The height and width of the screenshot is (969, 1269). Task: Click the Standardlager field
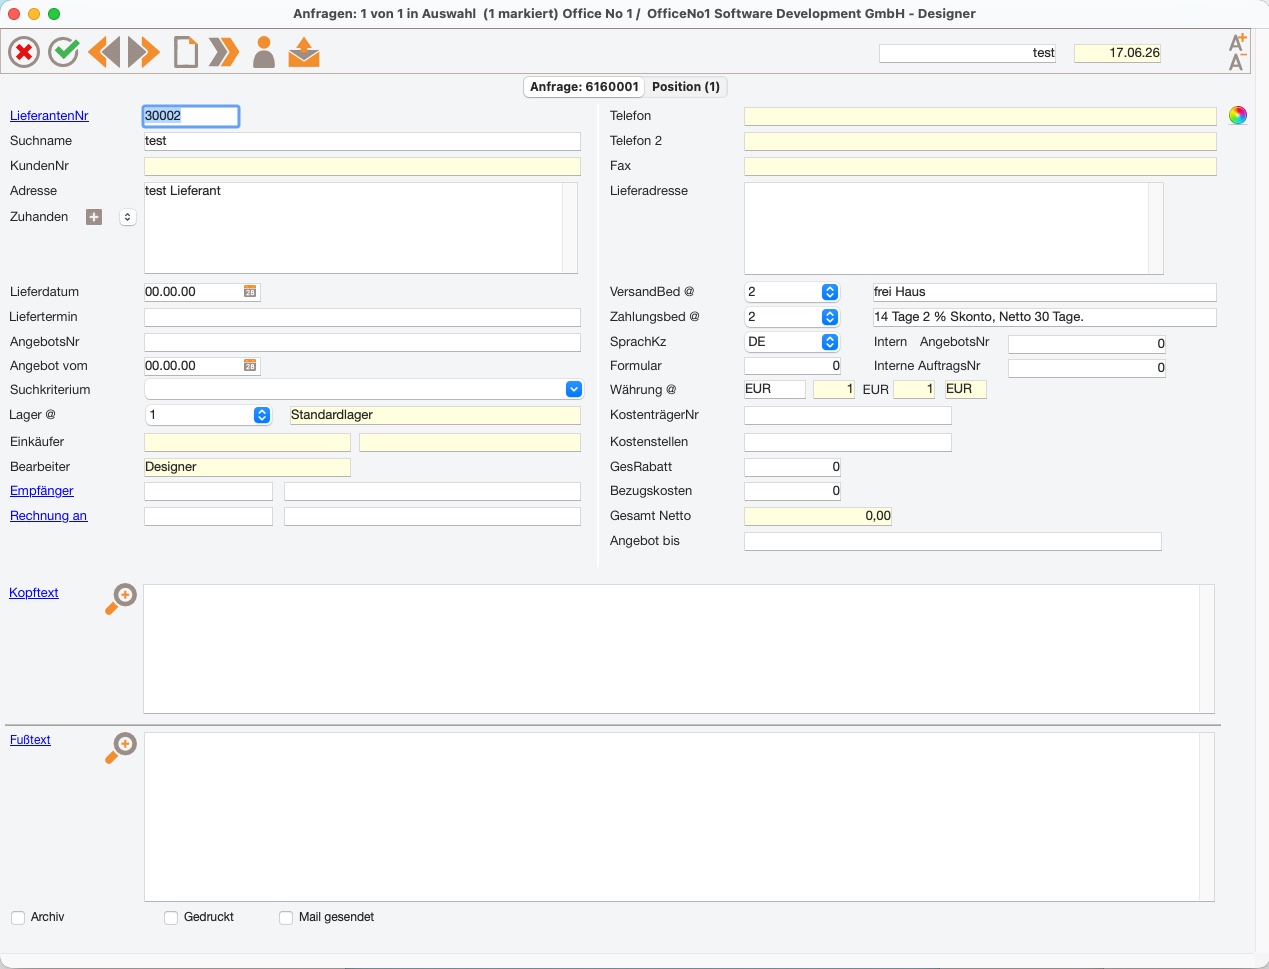[x=435, y=415]
